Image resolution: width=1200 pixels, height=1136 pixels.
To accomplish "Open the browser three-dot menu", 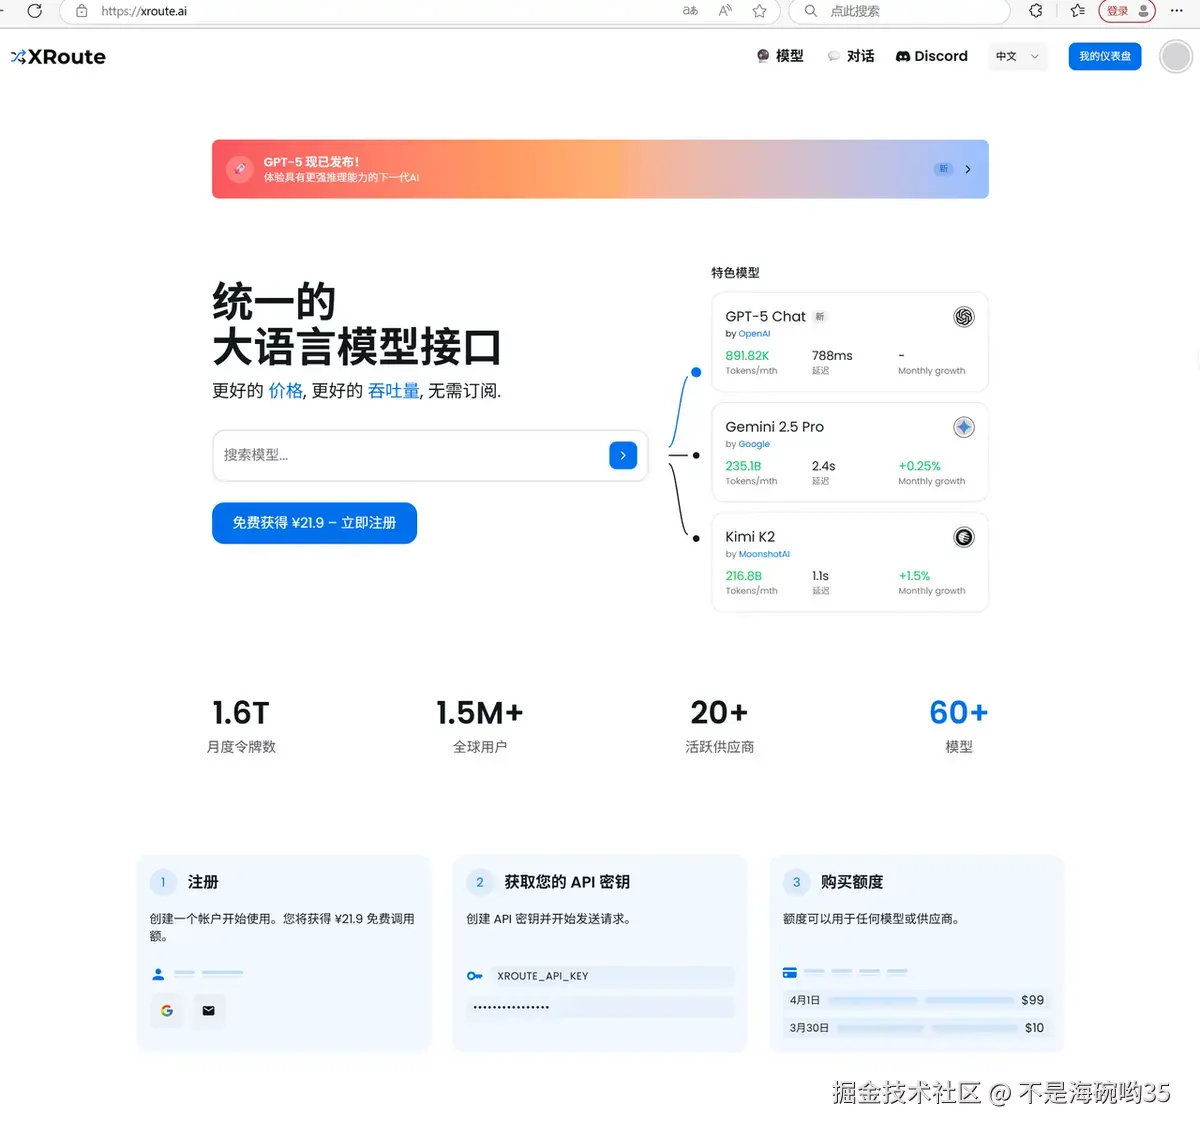I will click(1177, 11).
